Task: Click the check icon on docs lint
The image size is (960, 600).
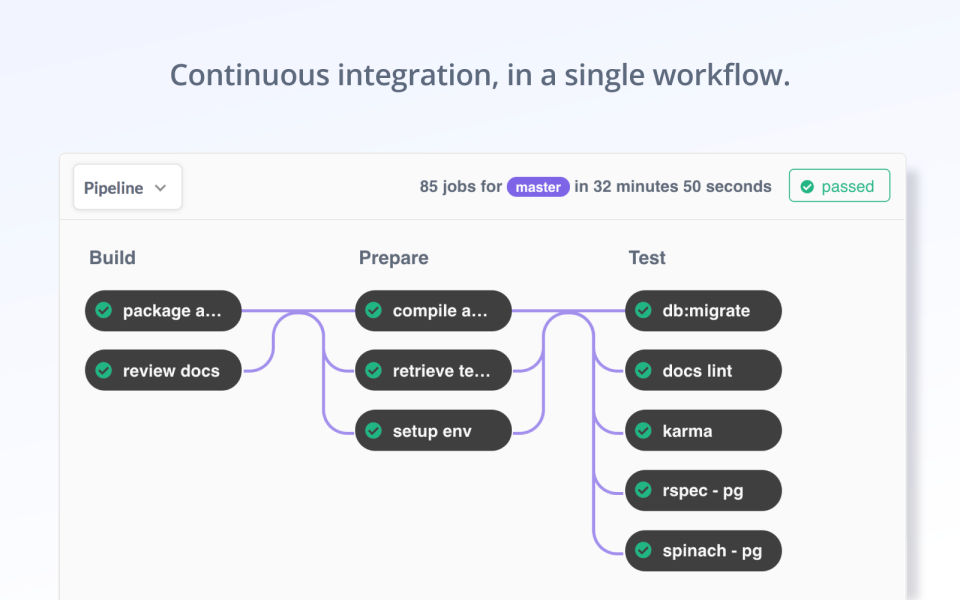Action: coord(643,371)
